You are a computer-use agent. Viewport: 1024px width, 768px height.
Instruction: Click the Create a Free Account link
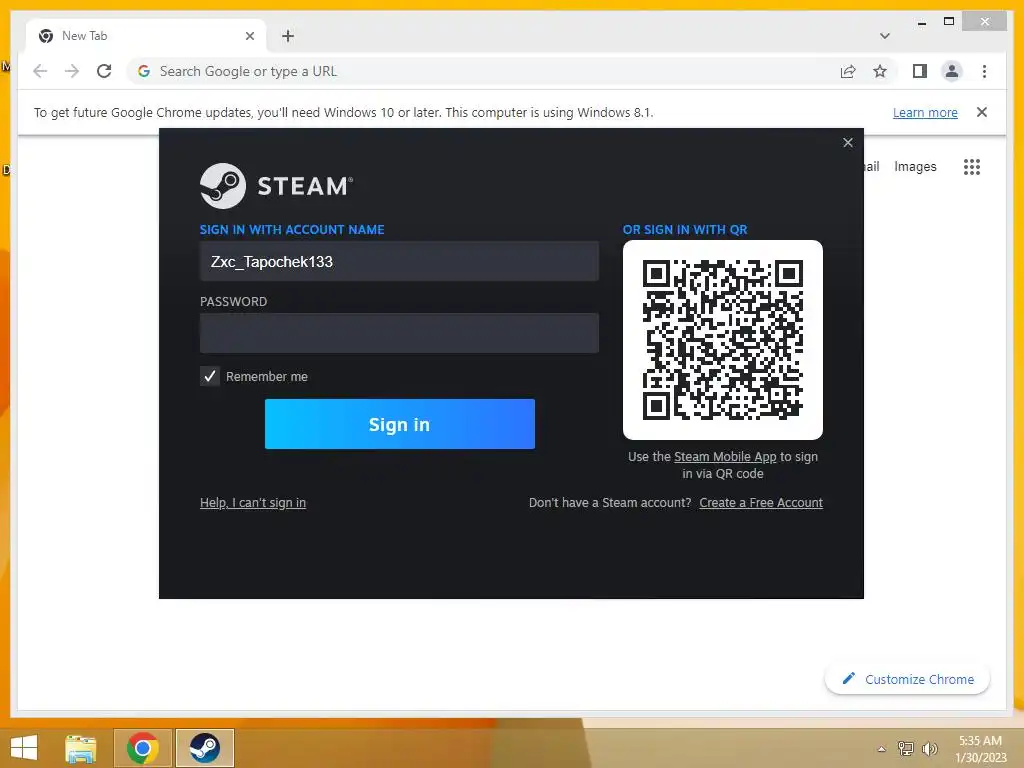[x=761, y=503]
